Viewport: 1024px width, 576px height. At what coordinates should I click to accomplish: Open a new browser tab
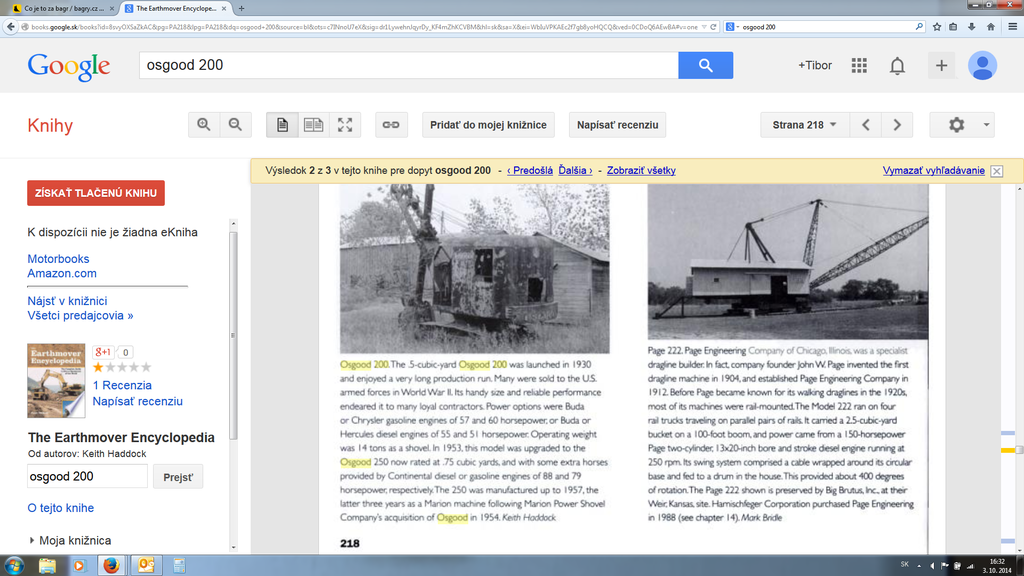(x=242, y=8)
